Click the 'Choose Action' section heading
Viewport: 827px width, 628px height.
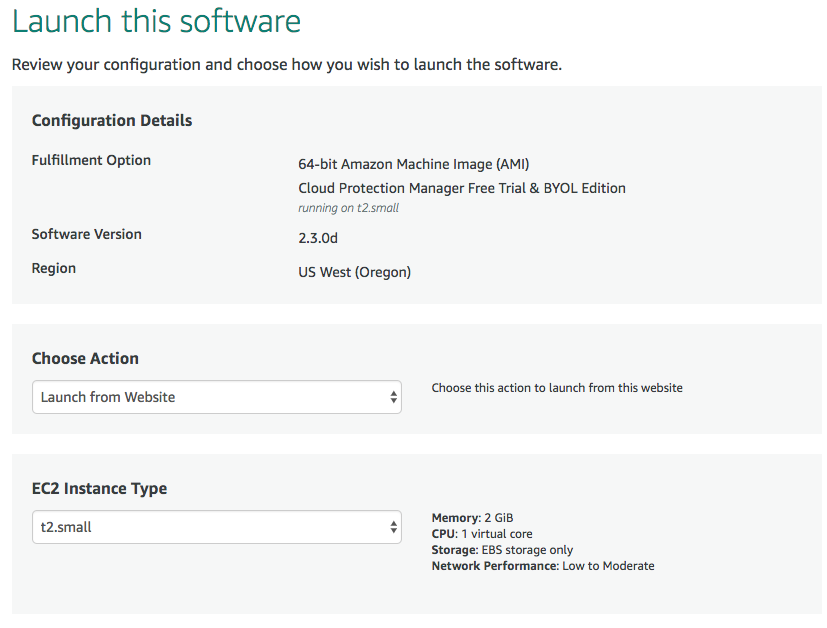[x=85, y=358]
